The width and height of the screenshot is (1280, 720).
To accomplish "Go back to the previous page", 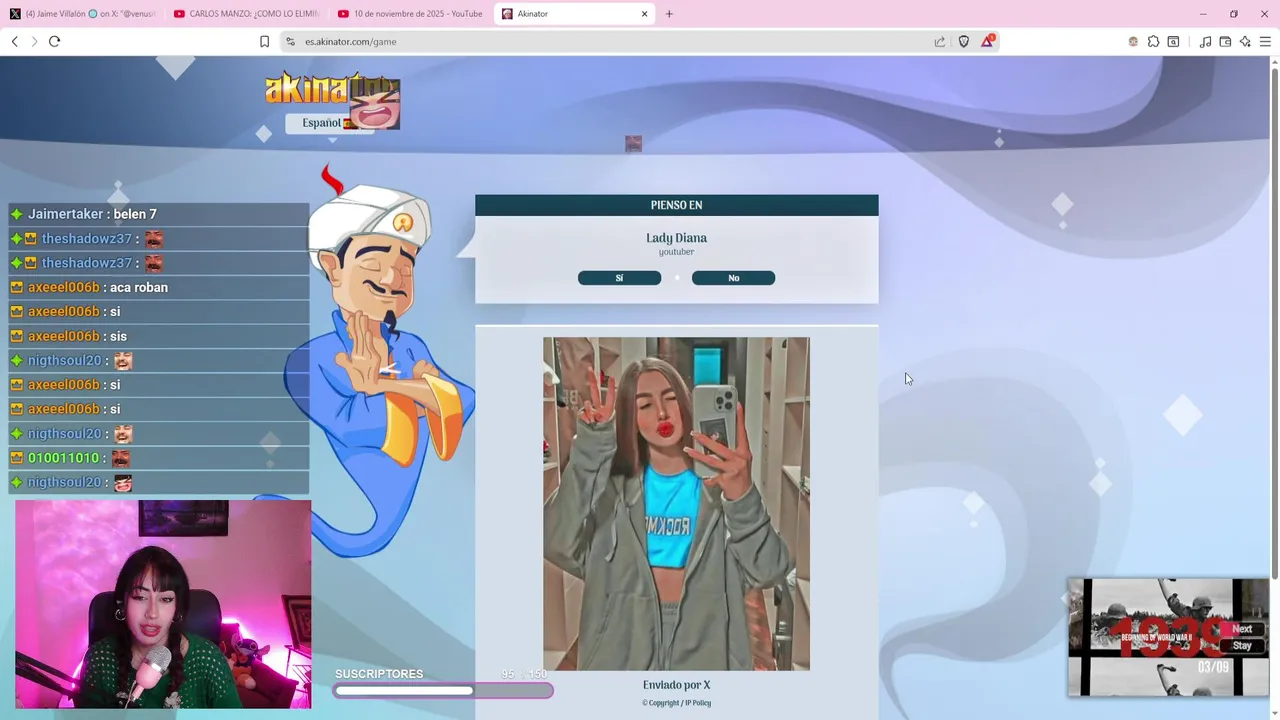I will pos(15,41).
